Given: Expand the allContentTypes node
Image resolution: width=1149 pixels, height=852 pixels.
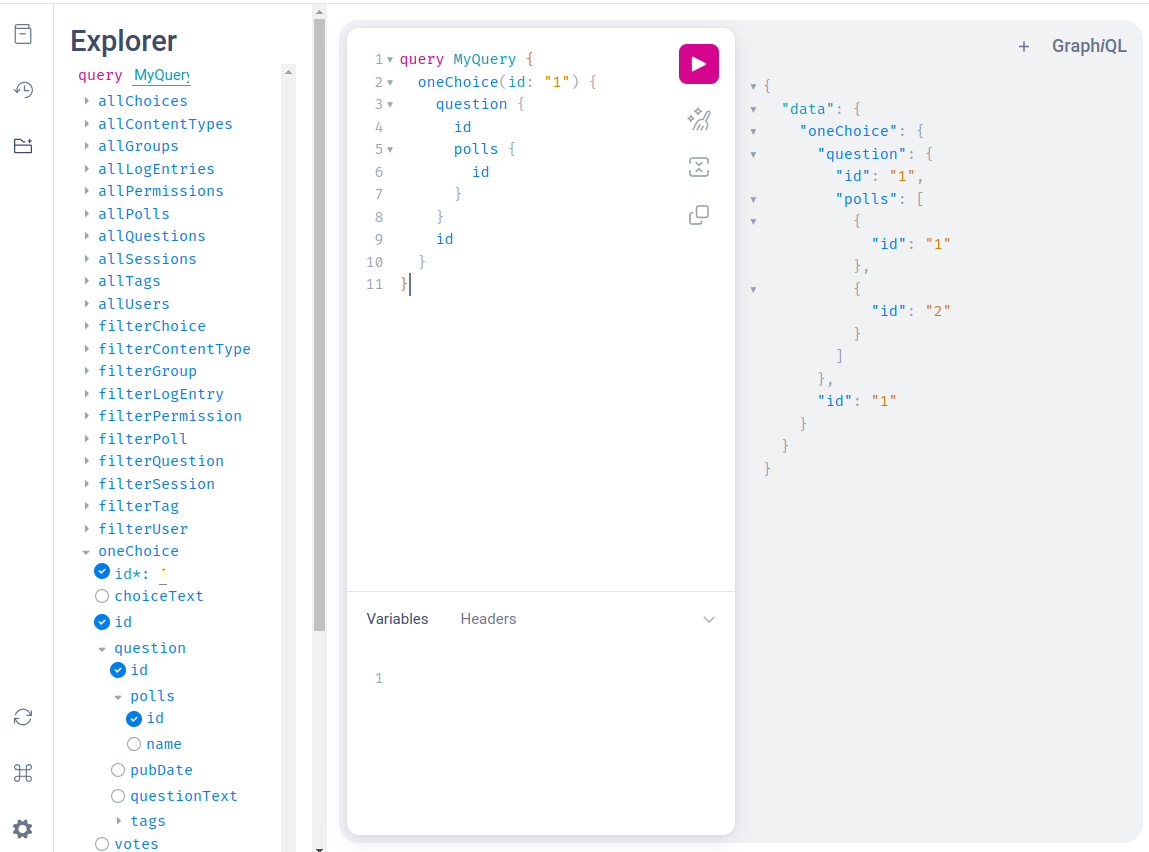Looking at the screenshot, I should pos(86,124).
